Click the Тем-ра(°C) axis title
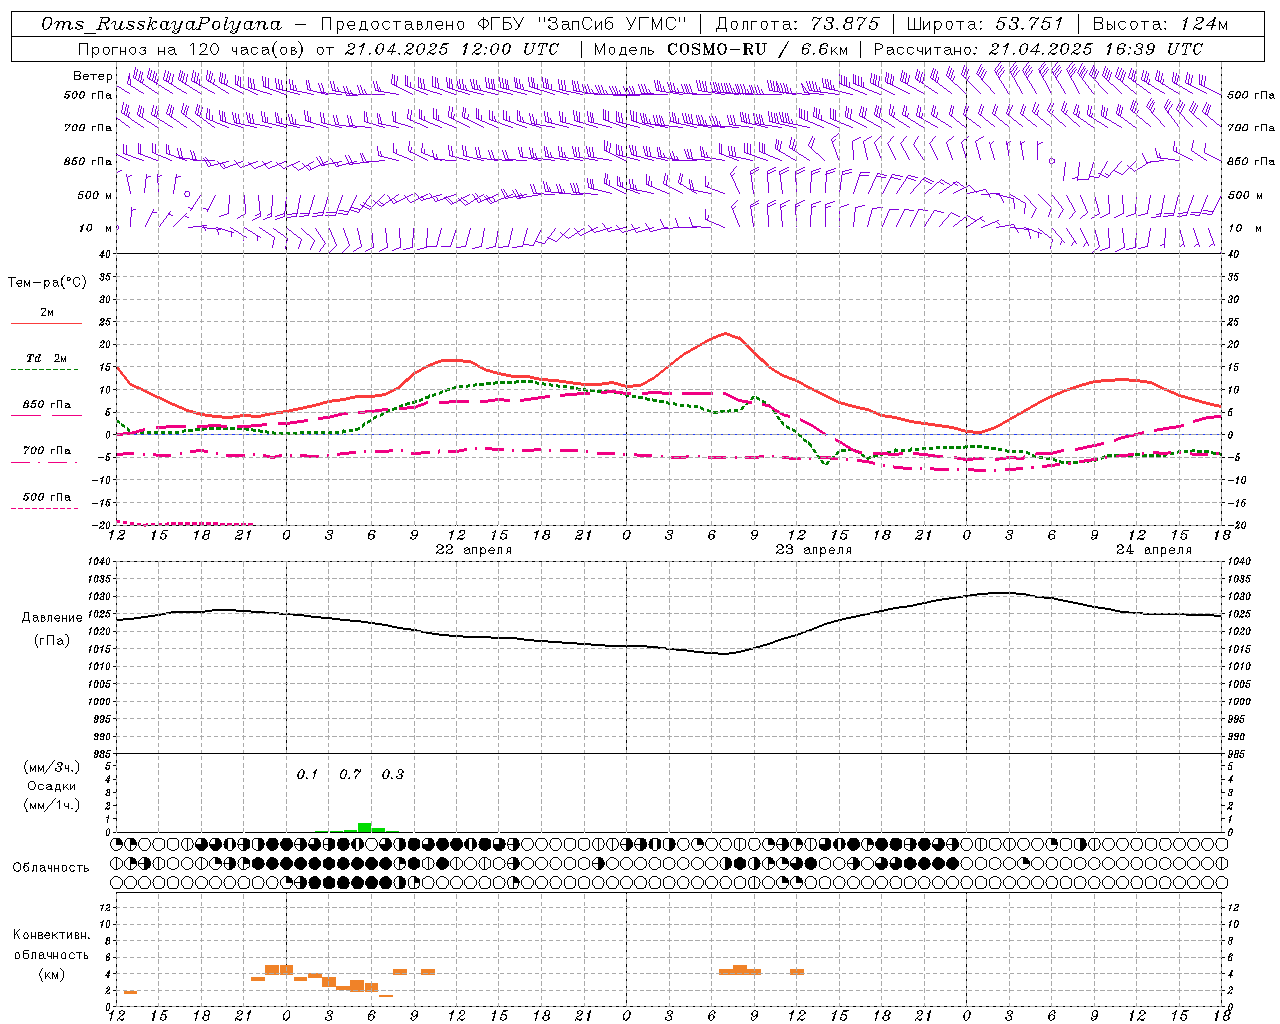The image size is (1280, 1024). (47, 282)
